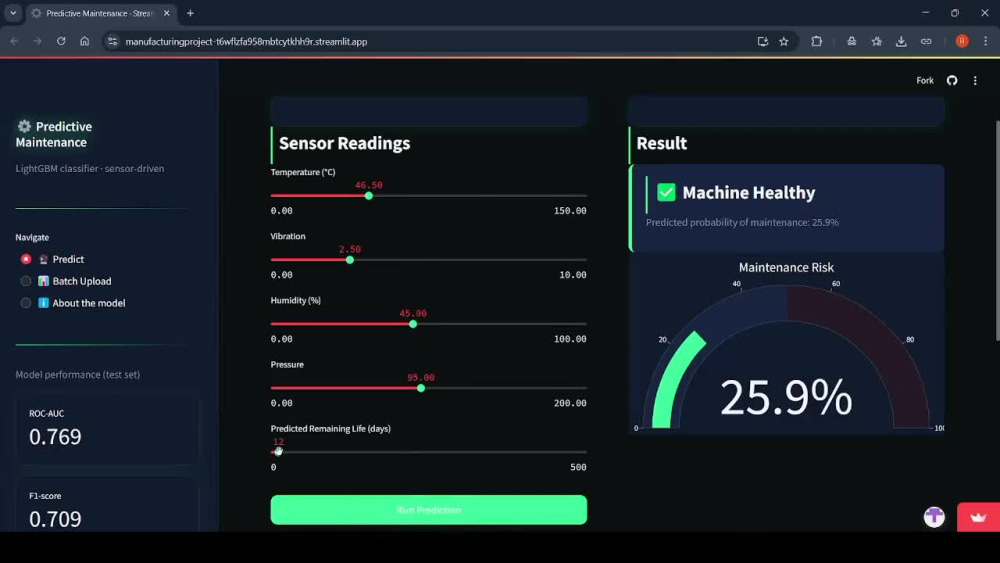The width and height of the screenshot is (1000, 563).
Task: Click the F1-score 0.709 metric
Action: 107,507
